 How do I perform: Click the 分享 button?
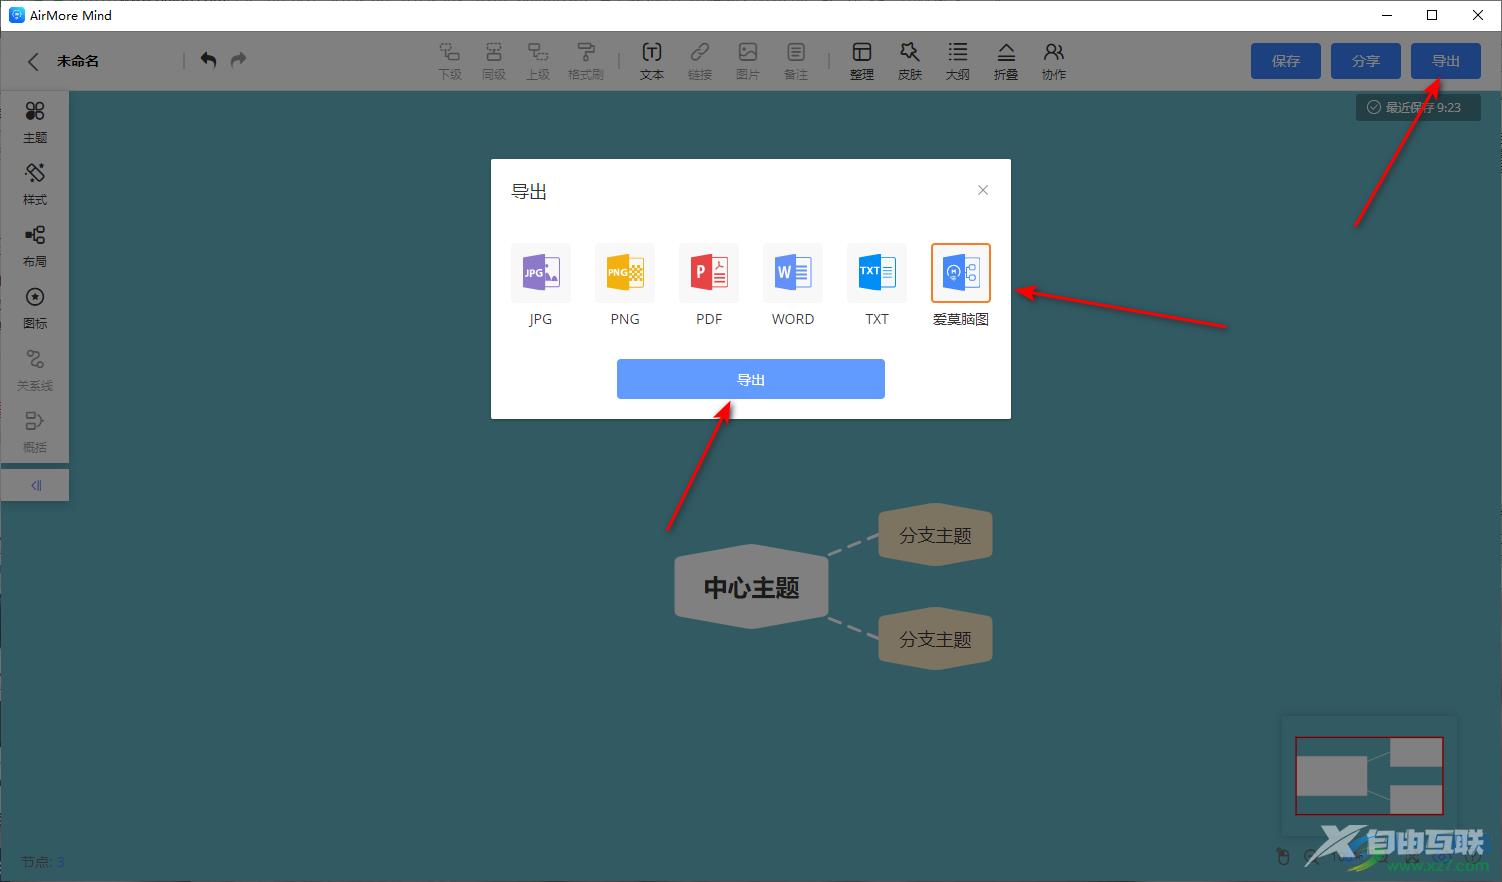pyautogui.click(x=1366, y=61)
